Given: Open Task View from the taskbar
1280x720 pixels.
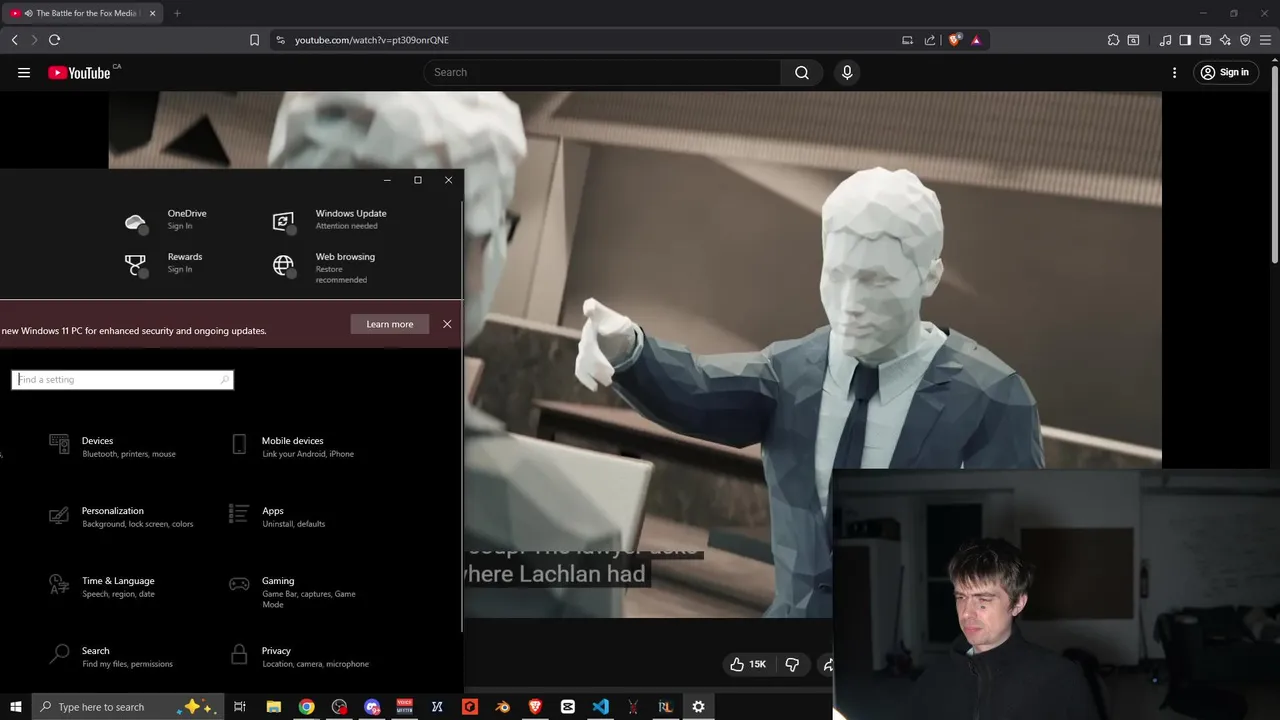Looking at the screenshot, I should pyautogui.click(x=240, y=706).
